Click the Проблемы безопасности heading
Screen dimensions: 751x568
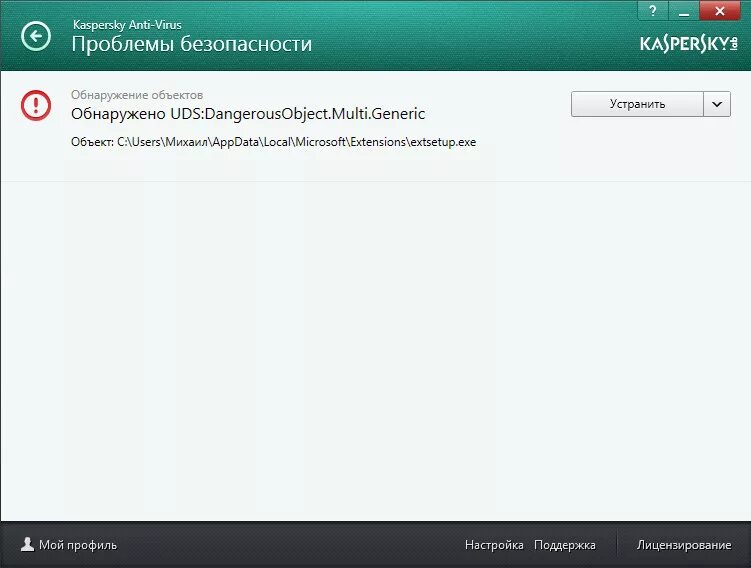click(x=192, y=44)
